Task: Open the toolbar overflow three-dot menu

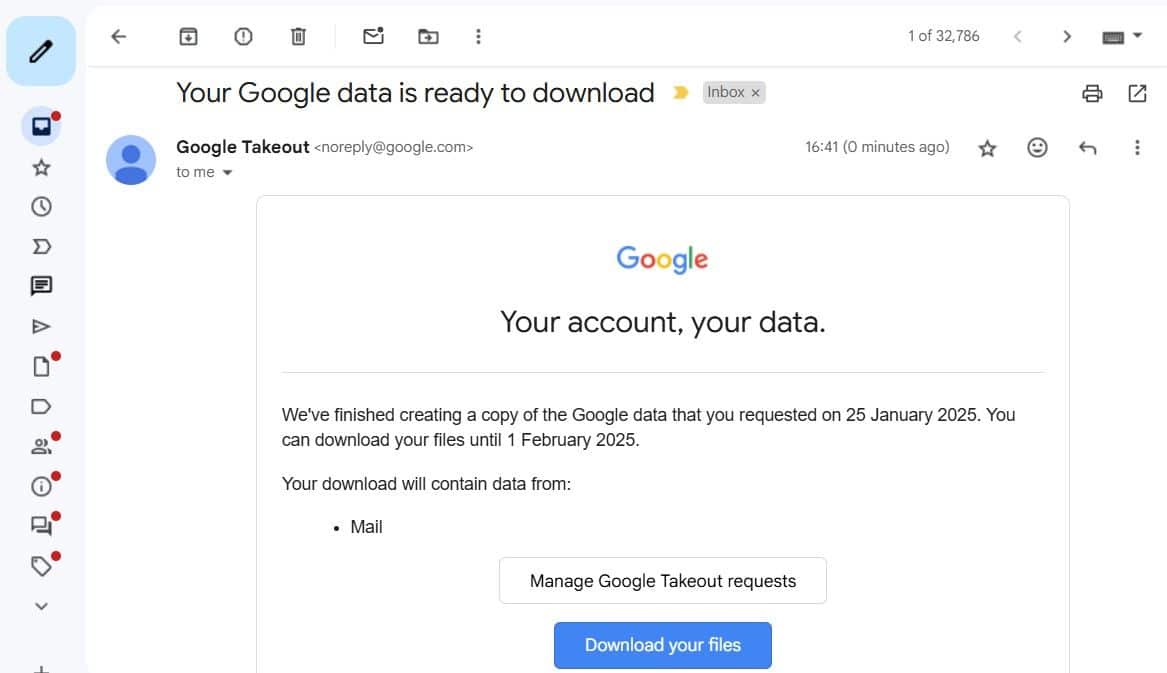Action: tap(478, 36)
